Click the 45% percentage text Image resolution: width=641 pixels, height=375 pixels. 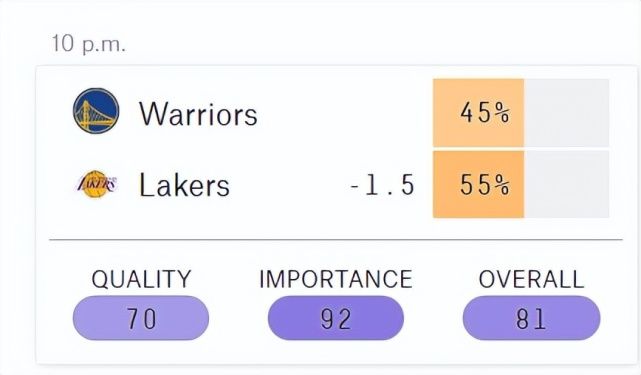point(485,112)
